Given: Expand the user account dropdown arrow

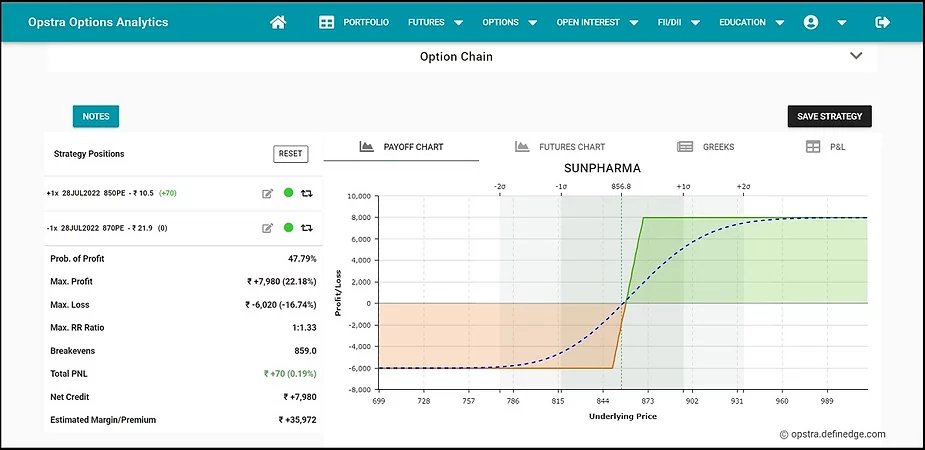Looking at the screenshot, I should coord(842,23).
